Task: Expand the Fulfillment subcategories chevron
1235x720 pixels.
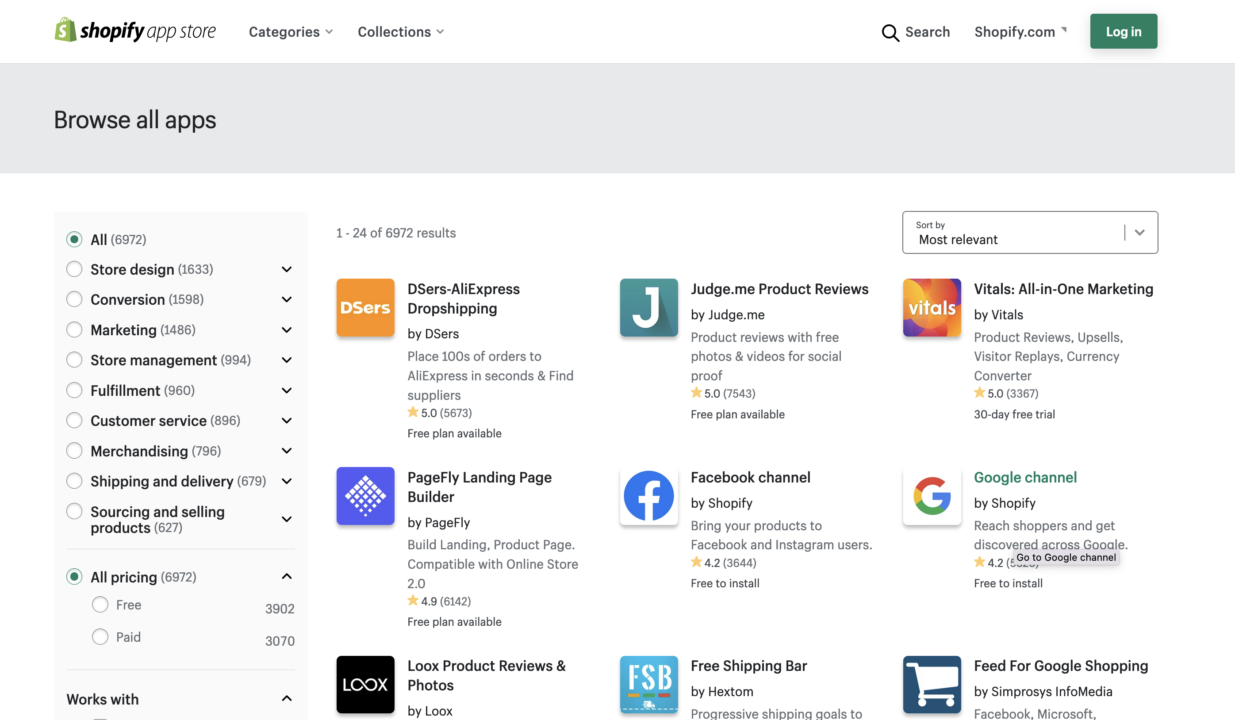Action: (x=287, y=390)
